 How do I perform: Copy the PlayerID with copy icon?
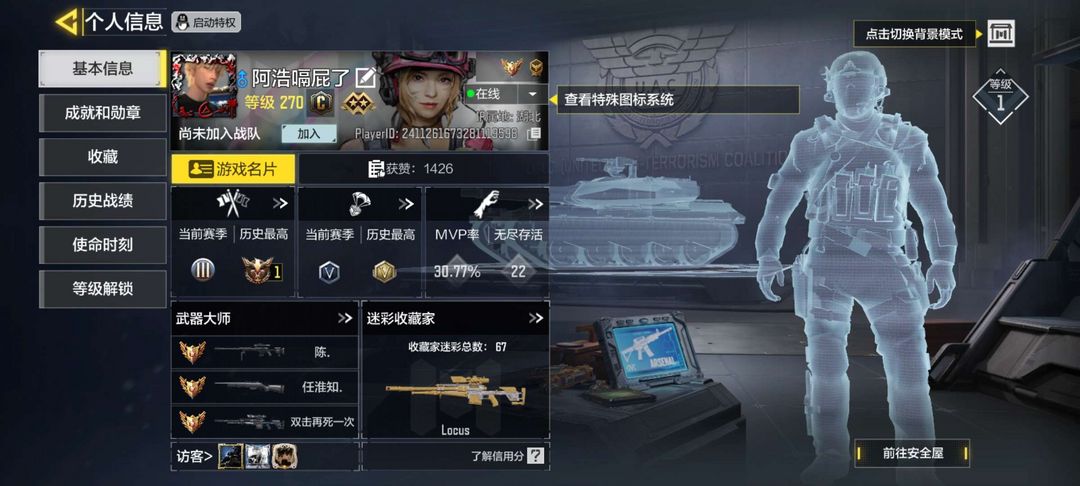(x=534, y=133)
